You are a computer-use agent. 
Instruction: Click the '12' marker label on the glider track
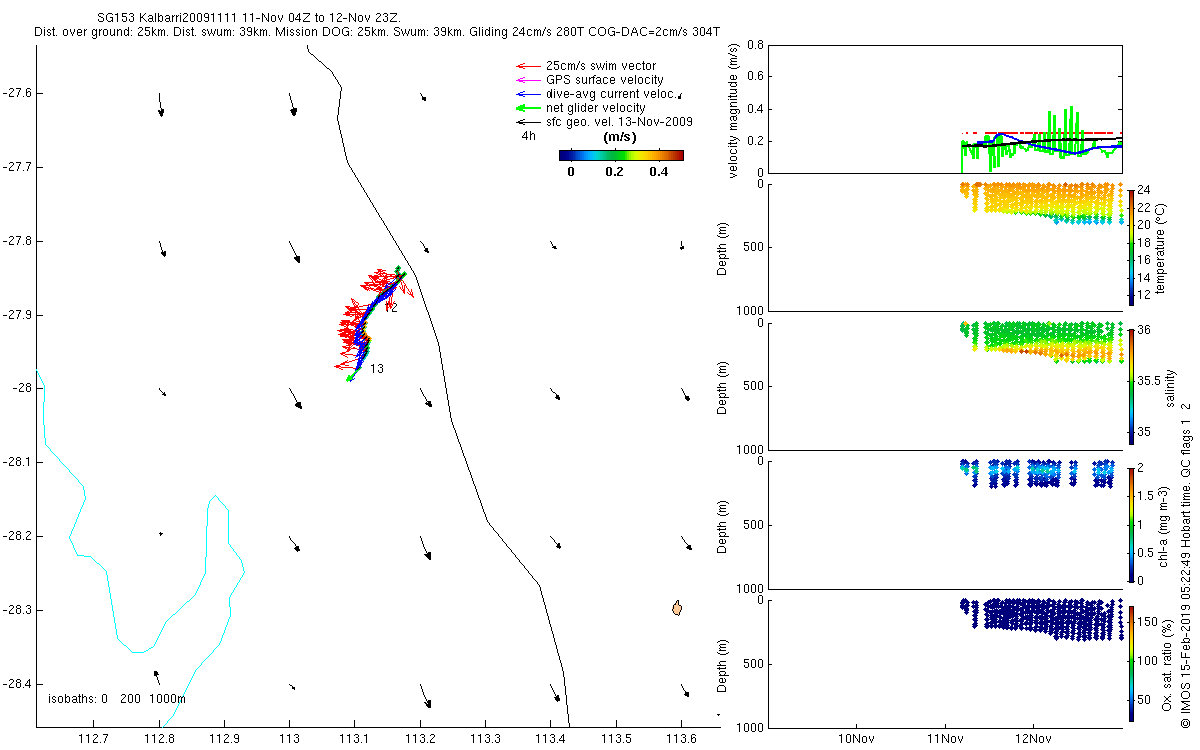coord(391,308)
